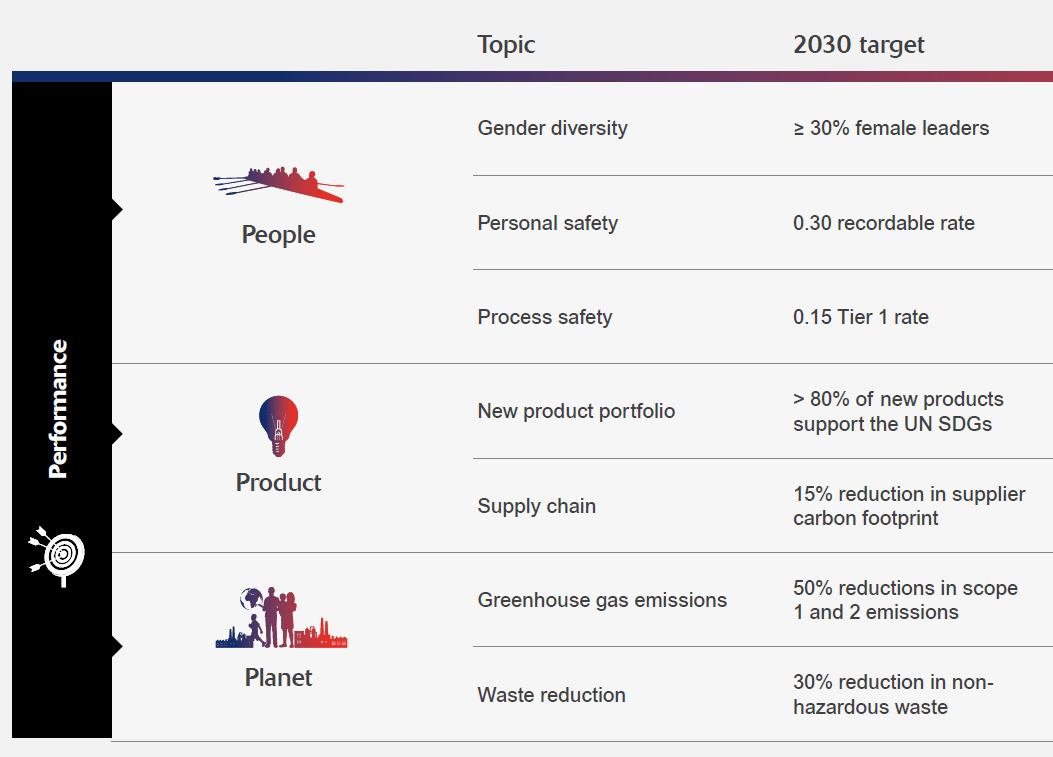Click the Product category label

tap(278, 482)
